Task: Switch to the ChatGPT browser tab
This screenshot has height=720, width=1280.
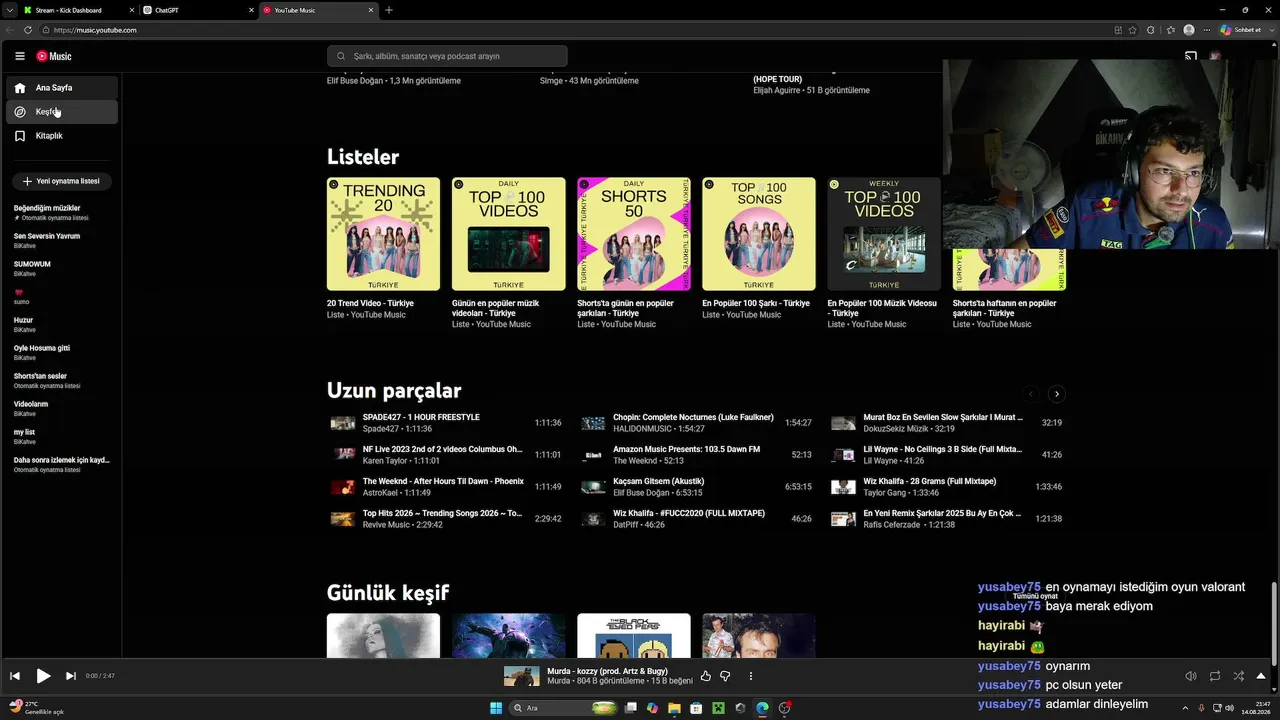Action: click(x=198, y=10)
